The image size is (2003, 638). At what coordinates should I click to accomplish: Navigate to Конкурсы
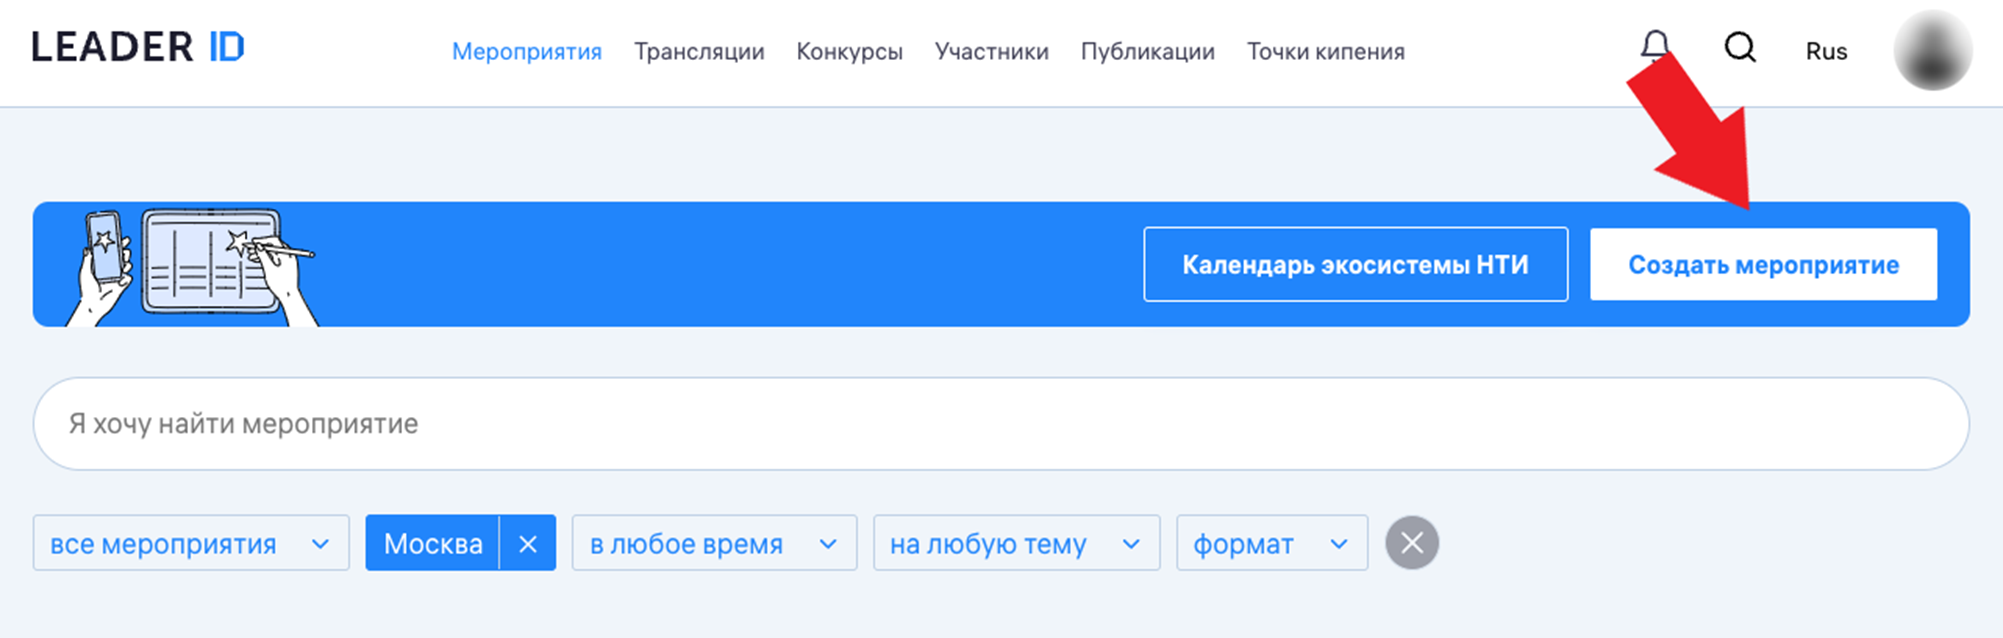[849, 52]
